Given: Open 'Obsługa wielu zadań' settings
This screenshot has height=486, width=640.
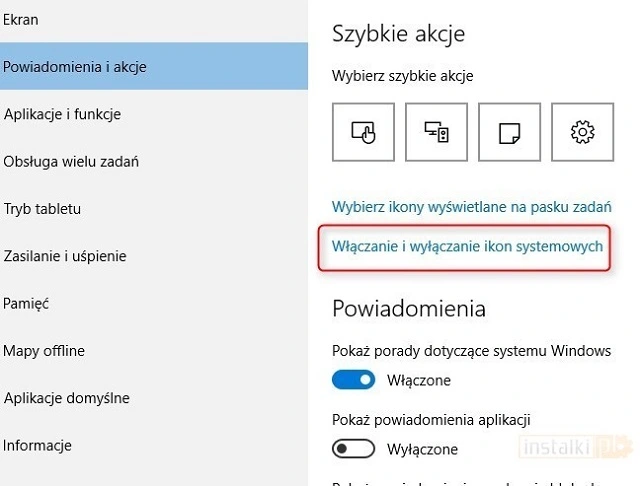Looking at the screenshot, I should point(70,161).
